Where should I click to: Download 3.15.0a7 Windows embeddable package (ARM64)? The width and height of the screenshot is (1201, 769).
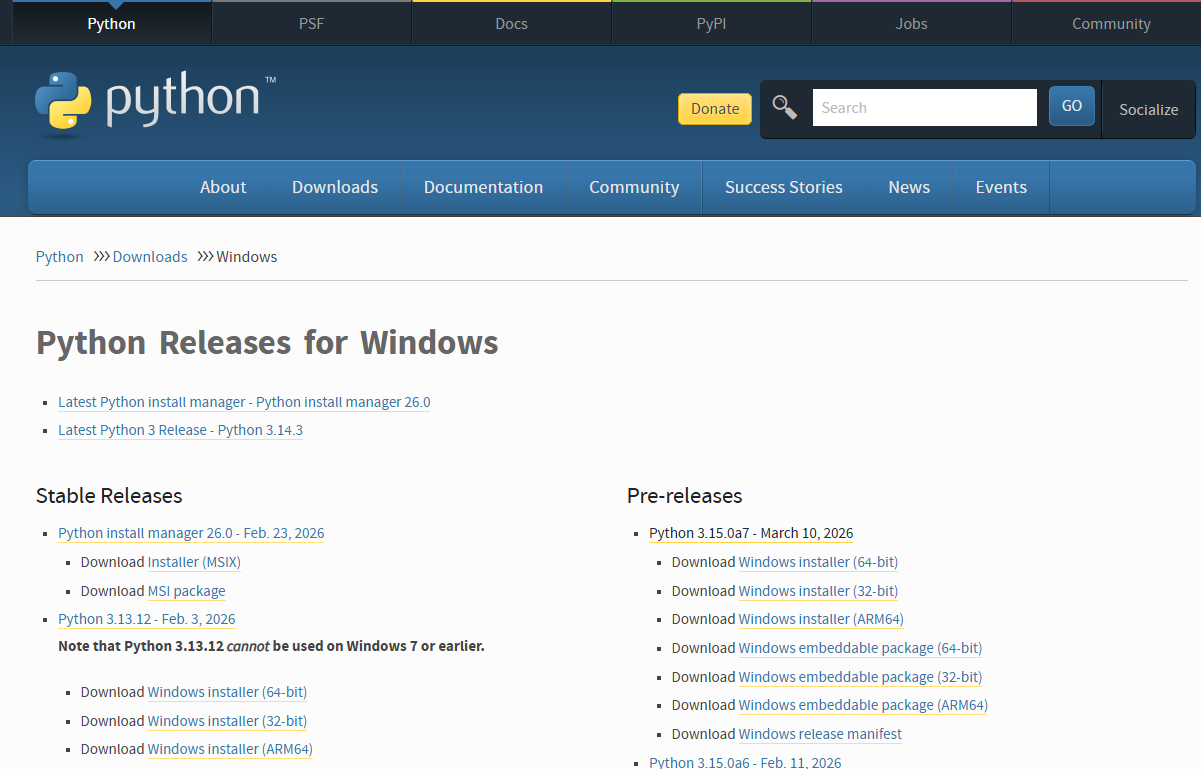tap(863, 705)
